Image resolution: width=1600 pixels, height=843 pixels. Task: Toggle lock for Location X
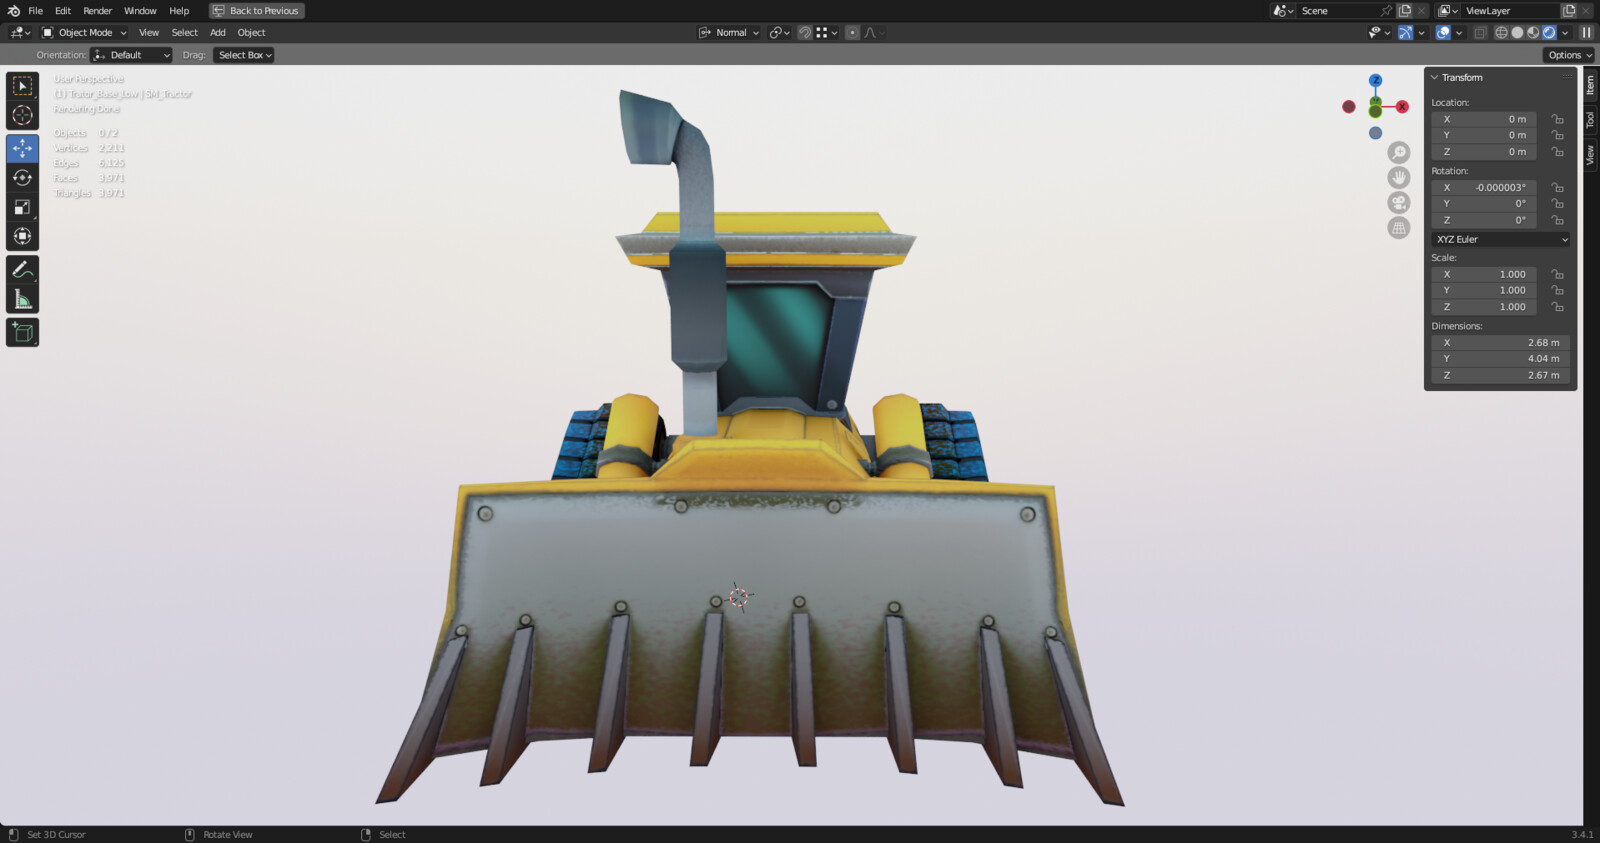click(x=1557, y=119)
